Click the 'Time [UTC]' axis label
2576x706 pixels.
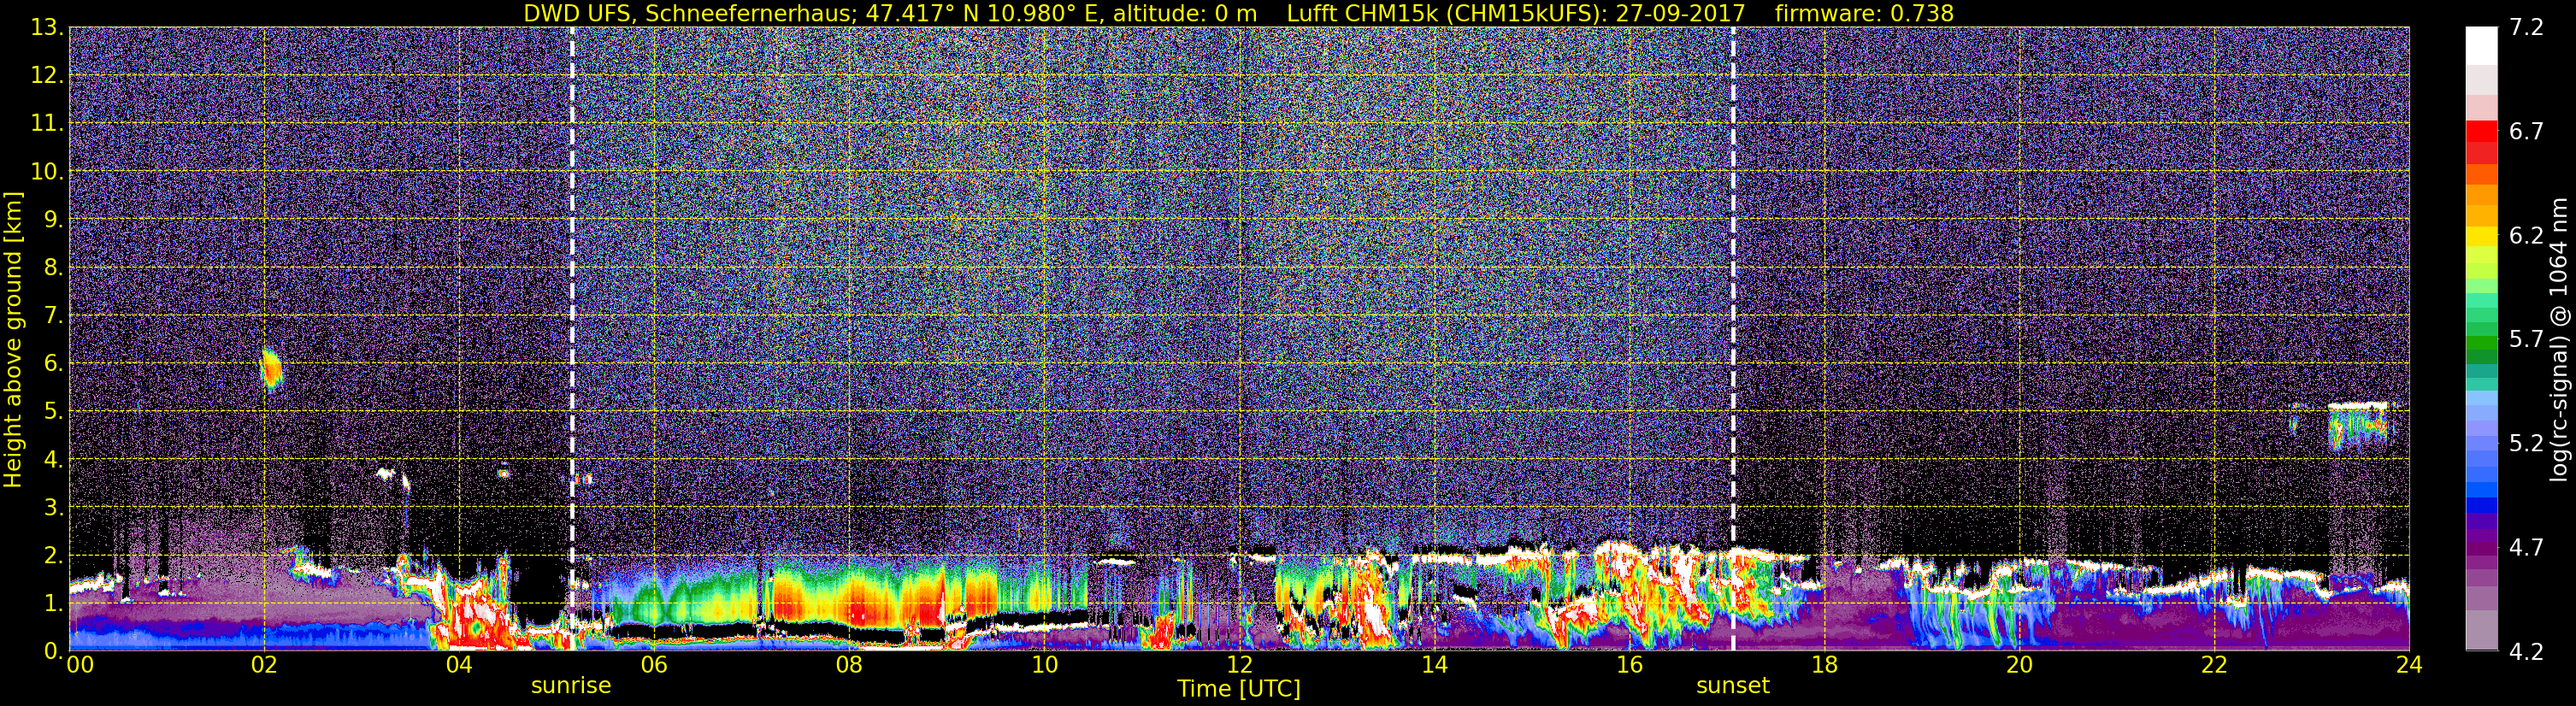click(x=1239, y=689)
